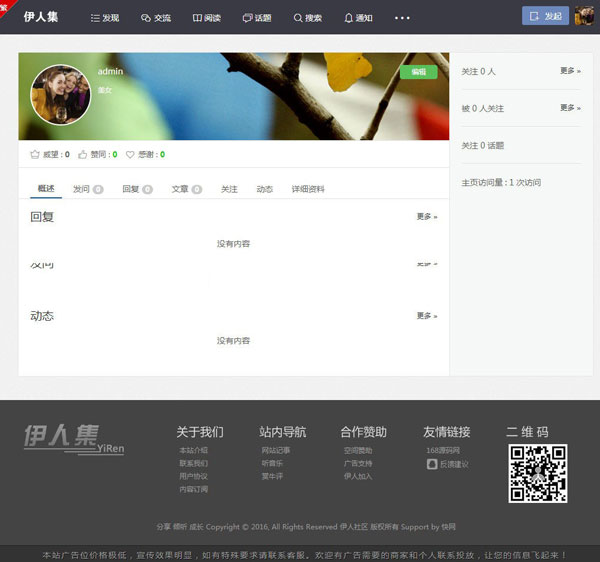Open 168源码网 friendly link
The height and width of the screenshot is (562, 600).
point(443,451)
